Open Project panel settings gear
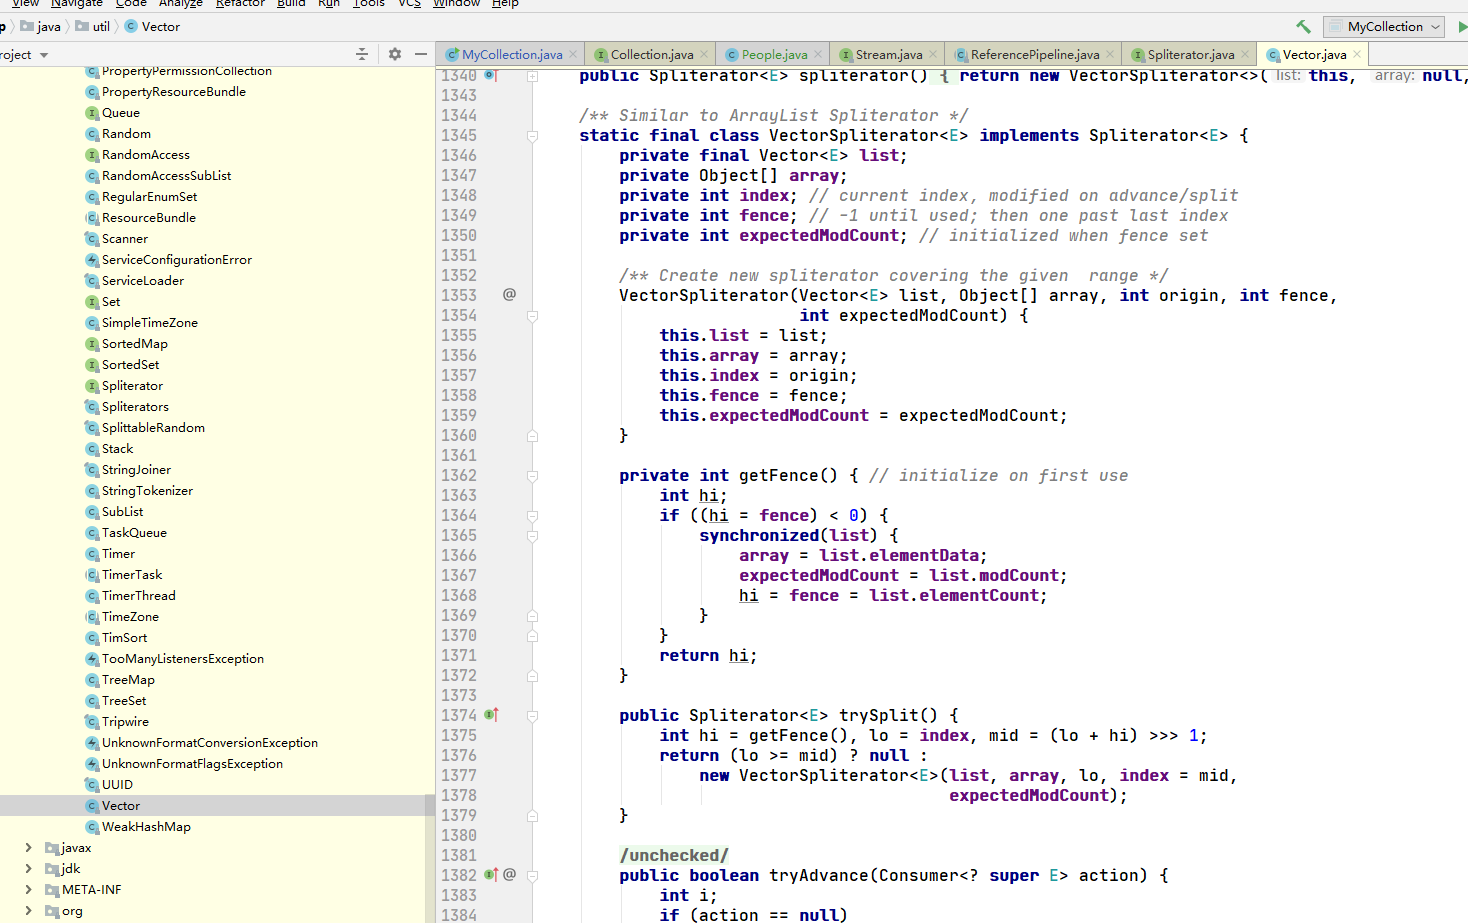This screenshot has width=1468, height=923. tap(395, 54)
